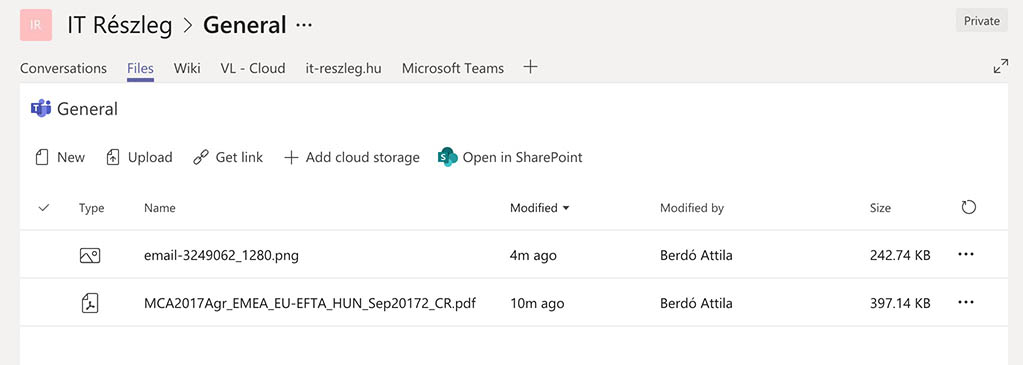1023x365 pixels.
Task: Toggle select-all checkmark in the header row
Action: 44,208
